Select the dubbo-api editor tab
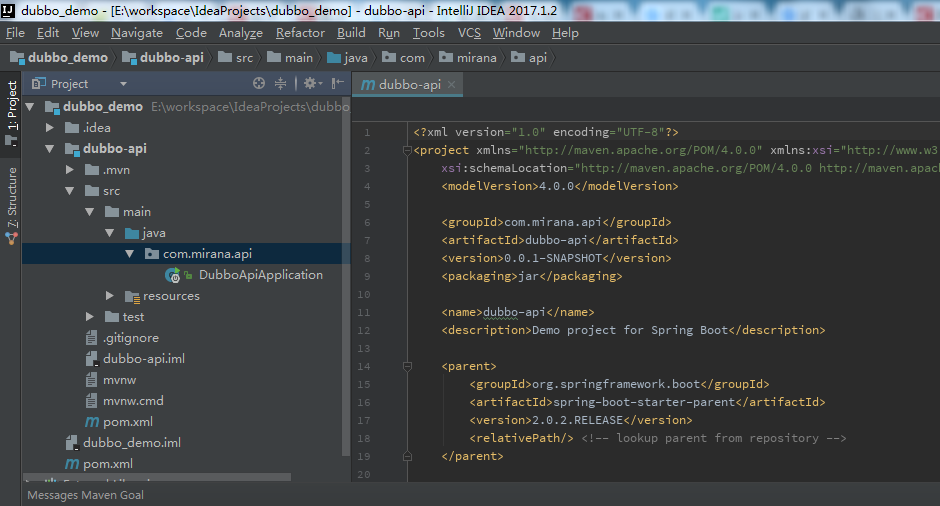Screen dimensions: 940x506 [x=408, y=85]
